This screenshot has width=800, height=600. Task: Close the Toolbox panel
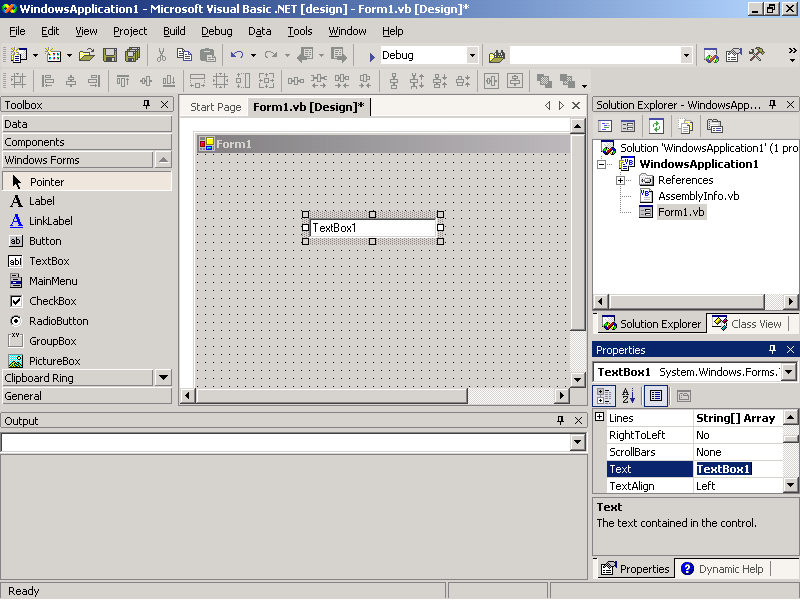[164, 105]
